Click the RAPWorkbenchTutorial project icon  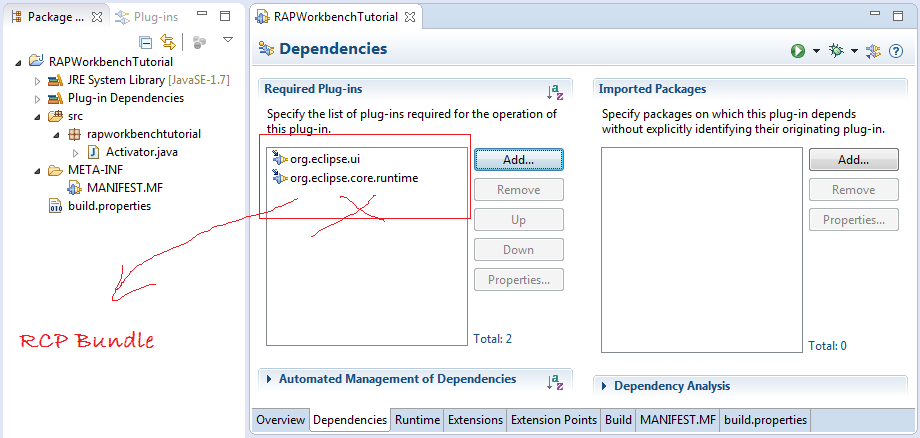pyautogui.click(x=36, y=62)
